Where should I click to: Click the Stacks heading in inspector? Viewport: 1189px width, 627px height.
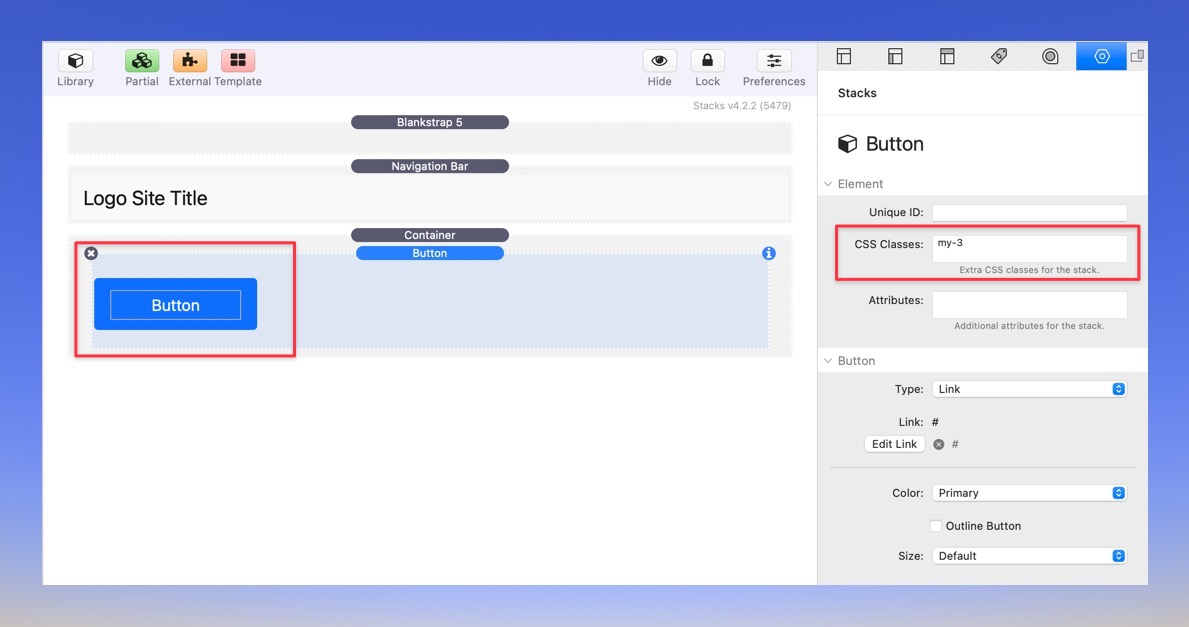point(857,93)
